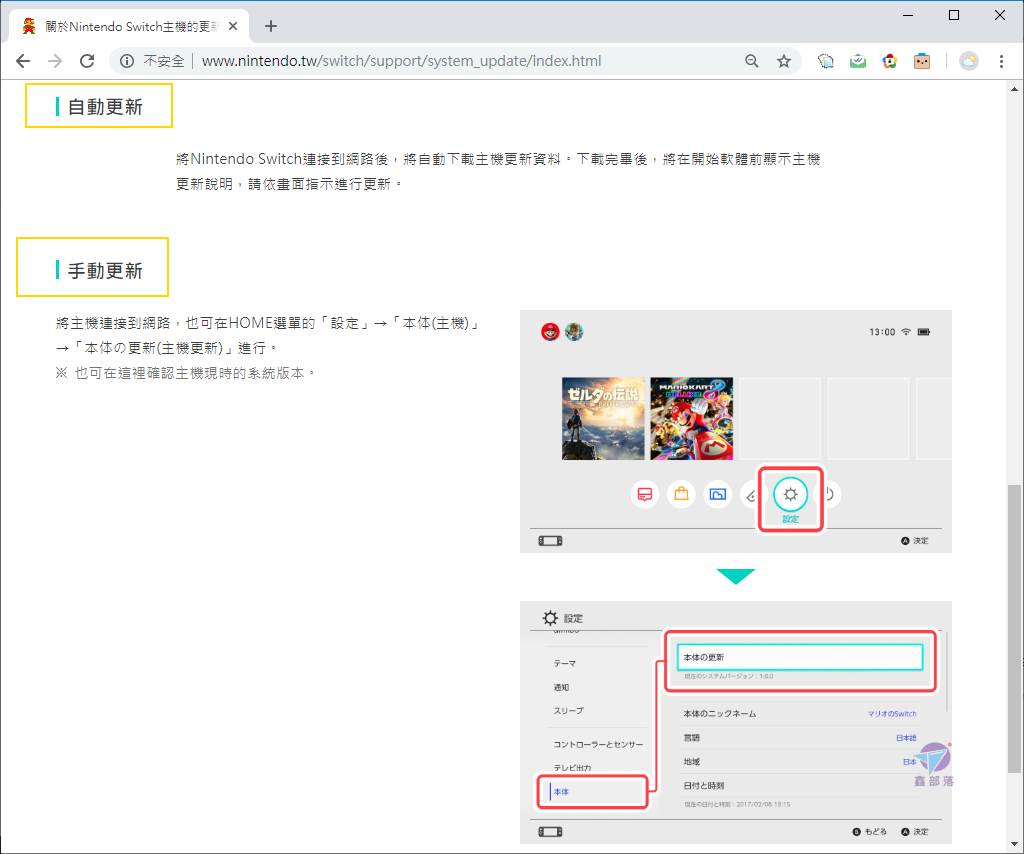Click the テレビ出力 settings entry

click(572, 768)
